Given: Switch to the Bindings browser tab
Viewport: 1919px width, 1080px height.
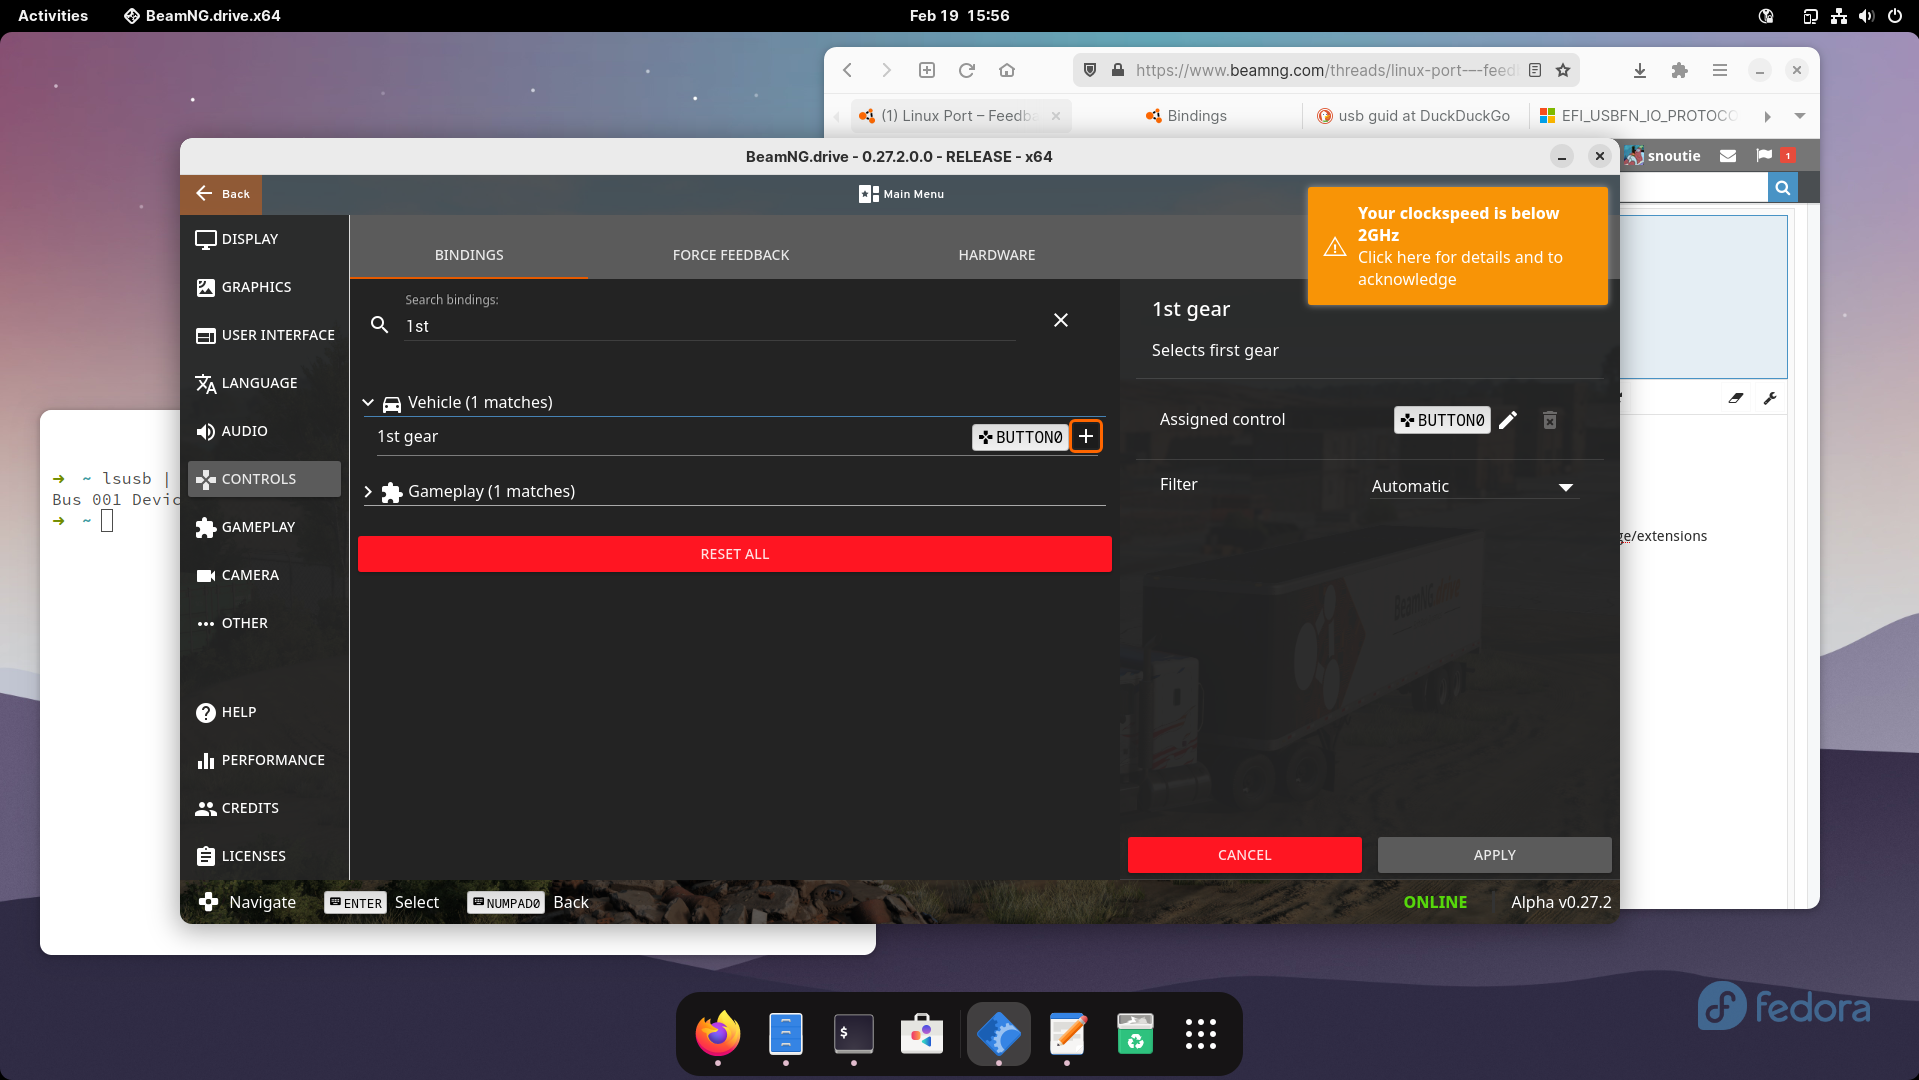Looking at the screenshot, I should [1187, 116].
